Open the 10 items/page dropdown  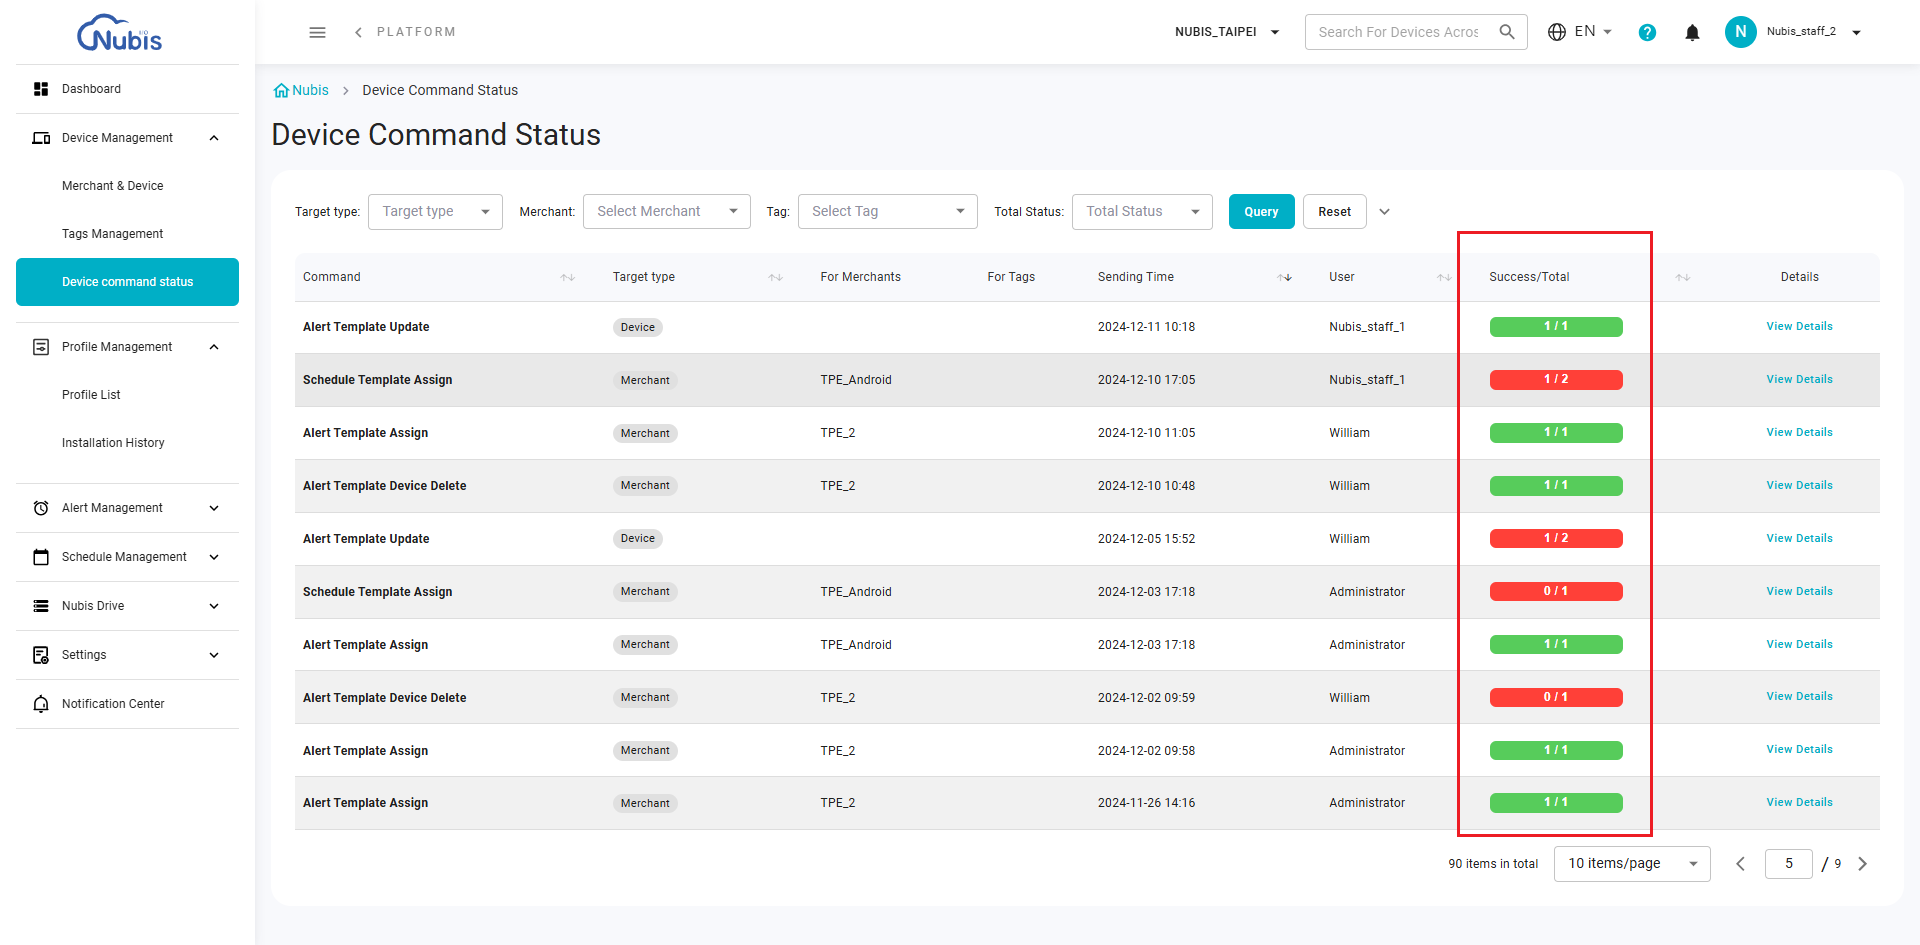tap(1632, 864)
